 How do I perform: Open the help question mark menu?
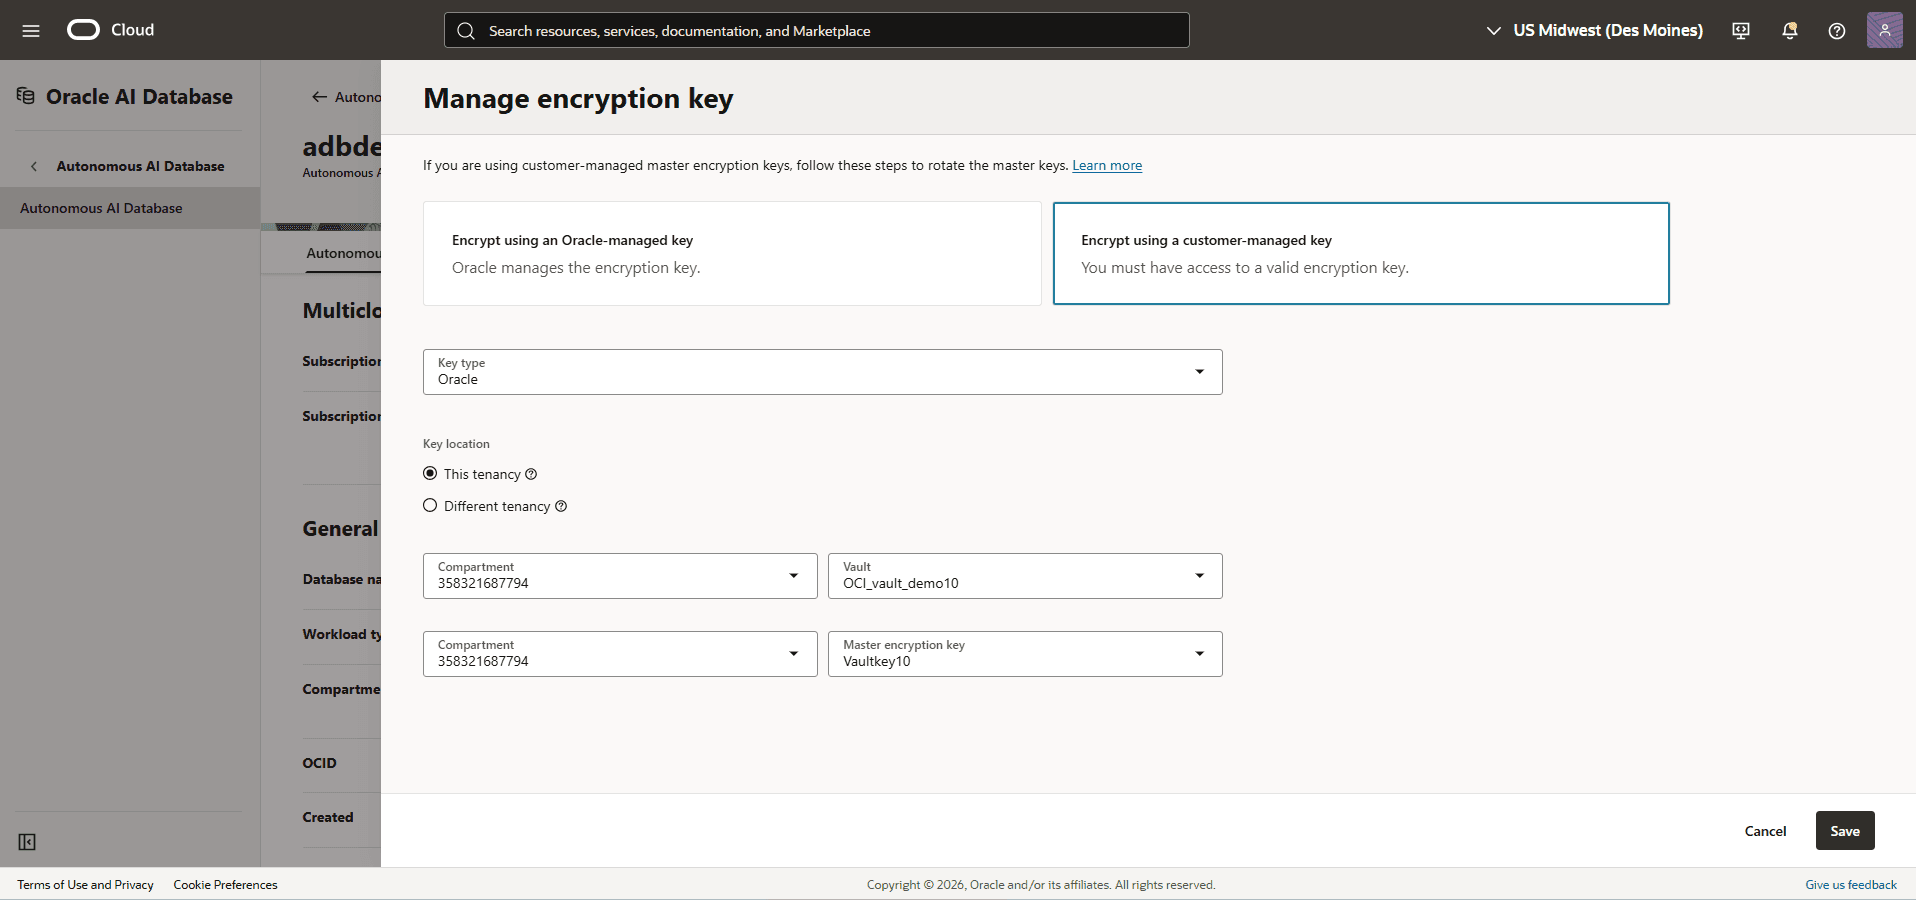1837,30
